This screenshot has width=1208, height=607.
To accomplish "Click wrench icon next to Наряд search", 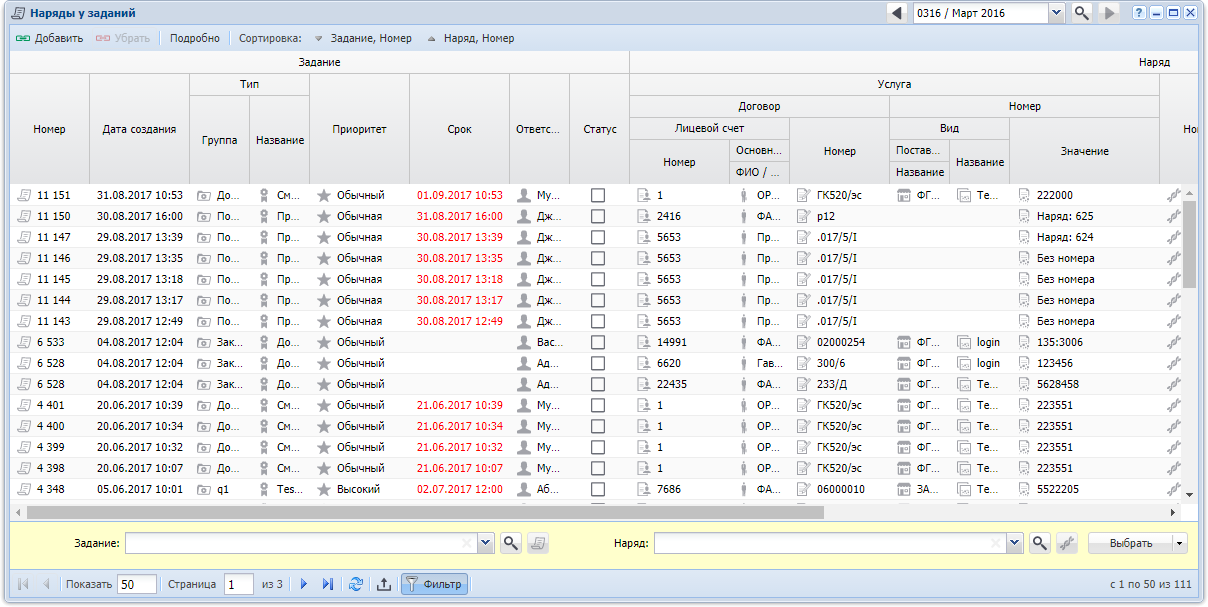I will [x=1066, y=543].
